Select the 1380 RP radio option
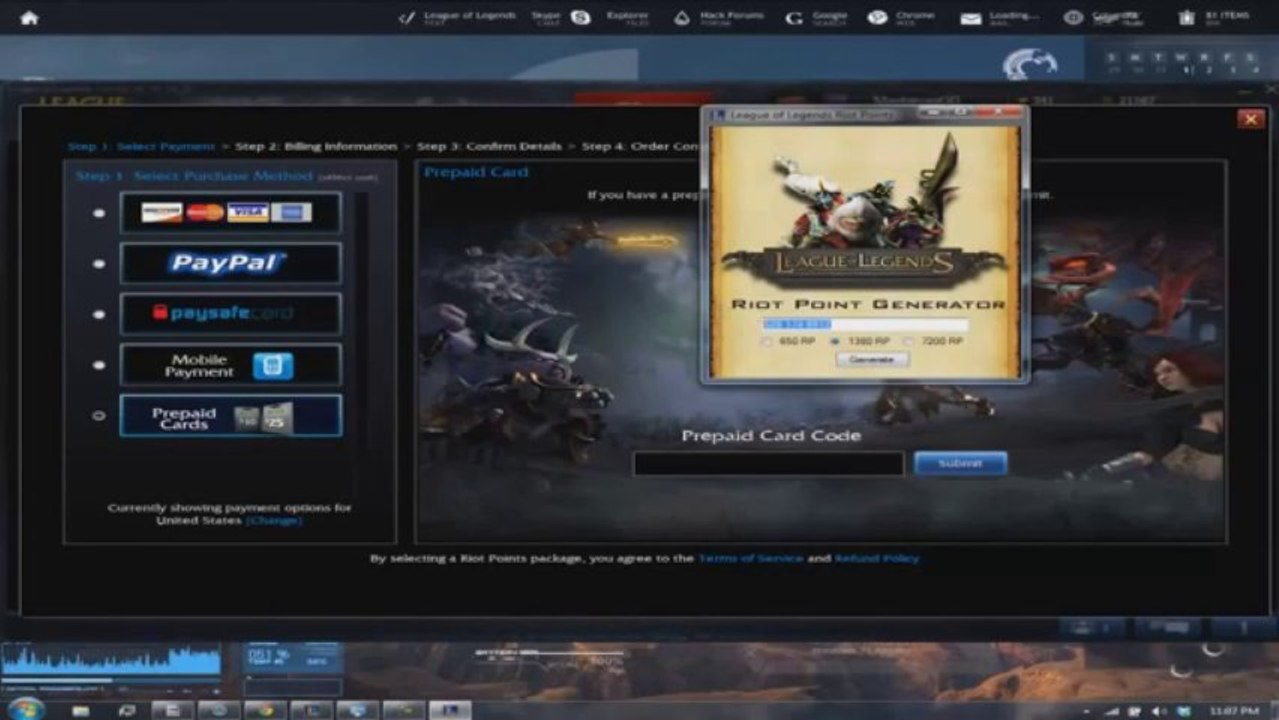The height and width of the screenshot is (720, 1279). pyautogui.click(x=835, y=342)
